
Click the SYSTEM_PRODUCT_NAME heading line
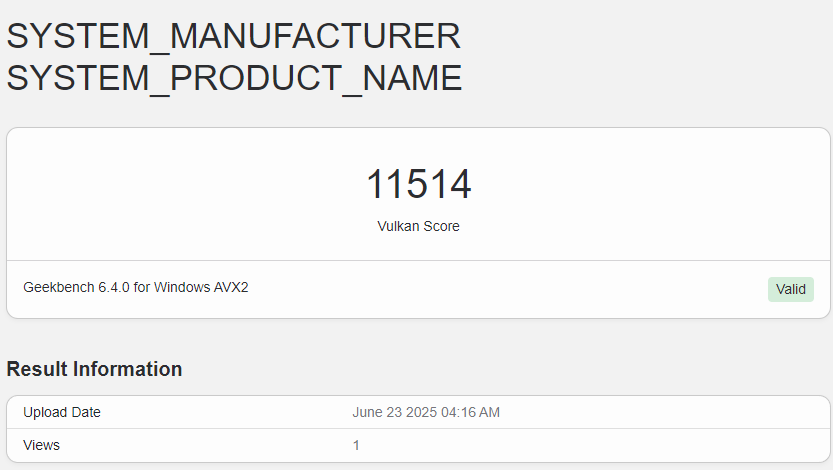pyautogui.click(x=234, y=78)
